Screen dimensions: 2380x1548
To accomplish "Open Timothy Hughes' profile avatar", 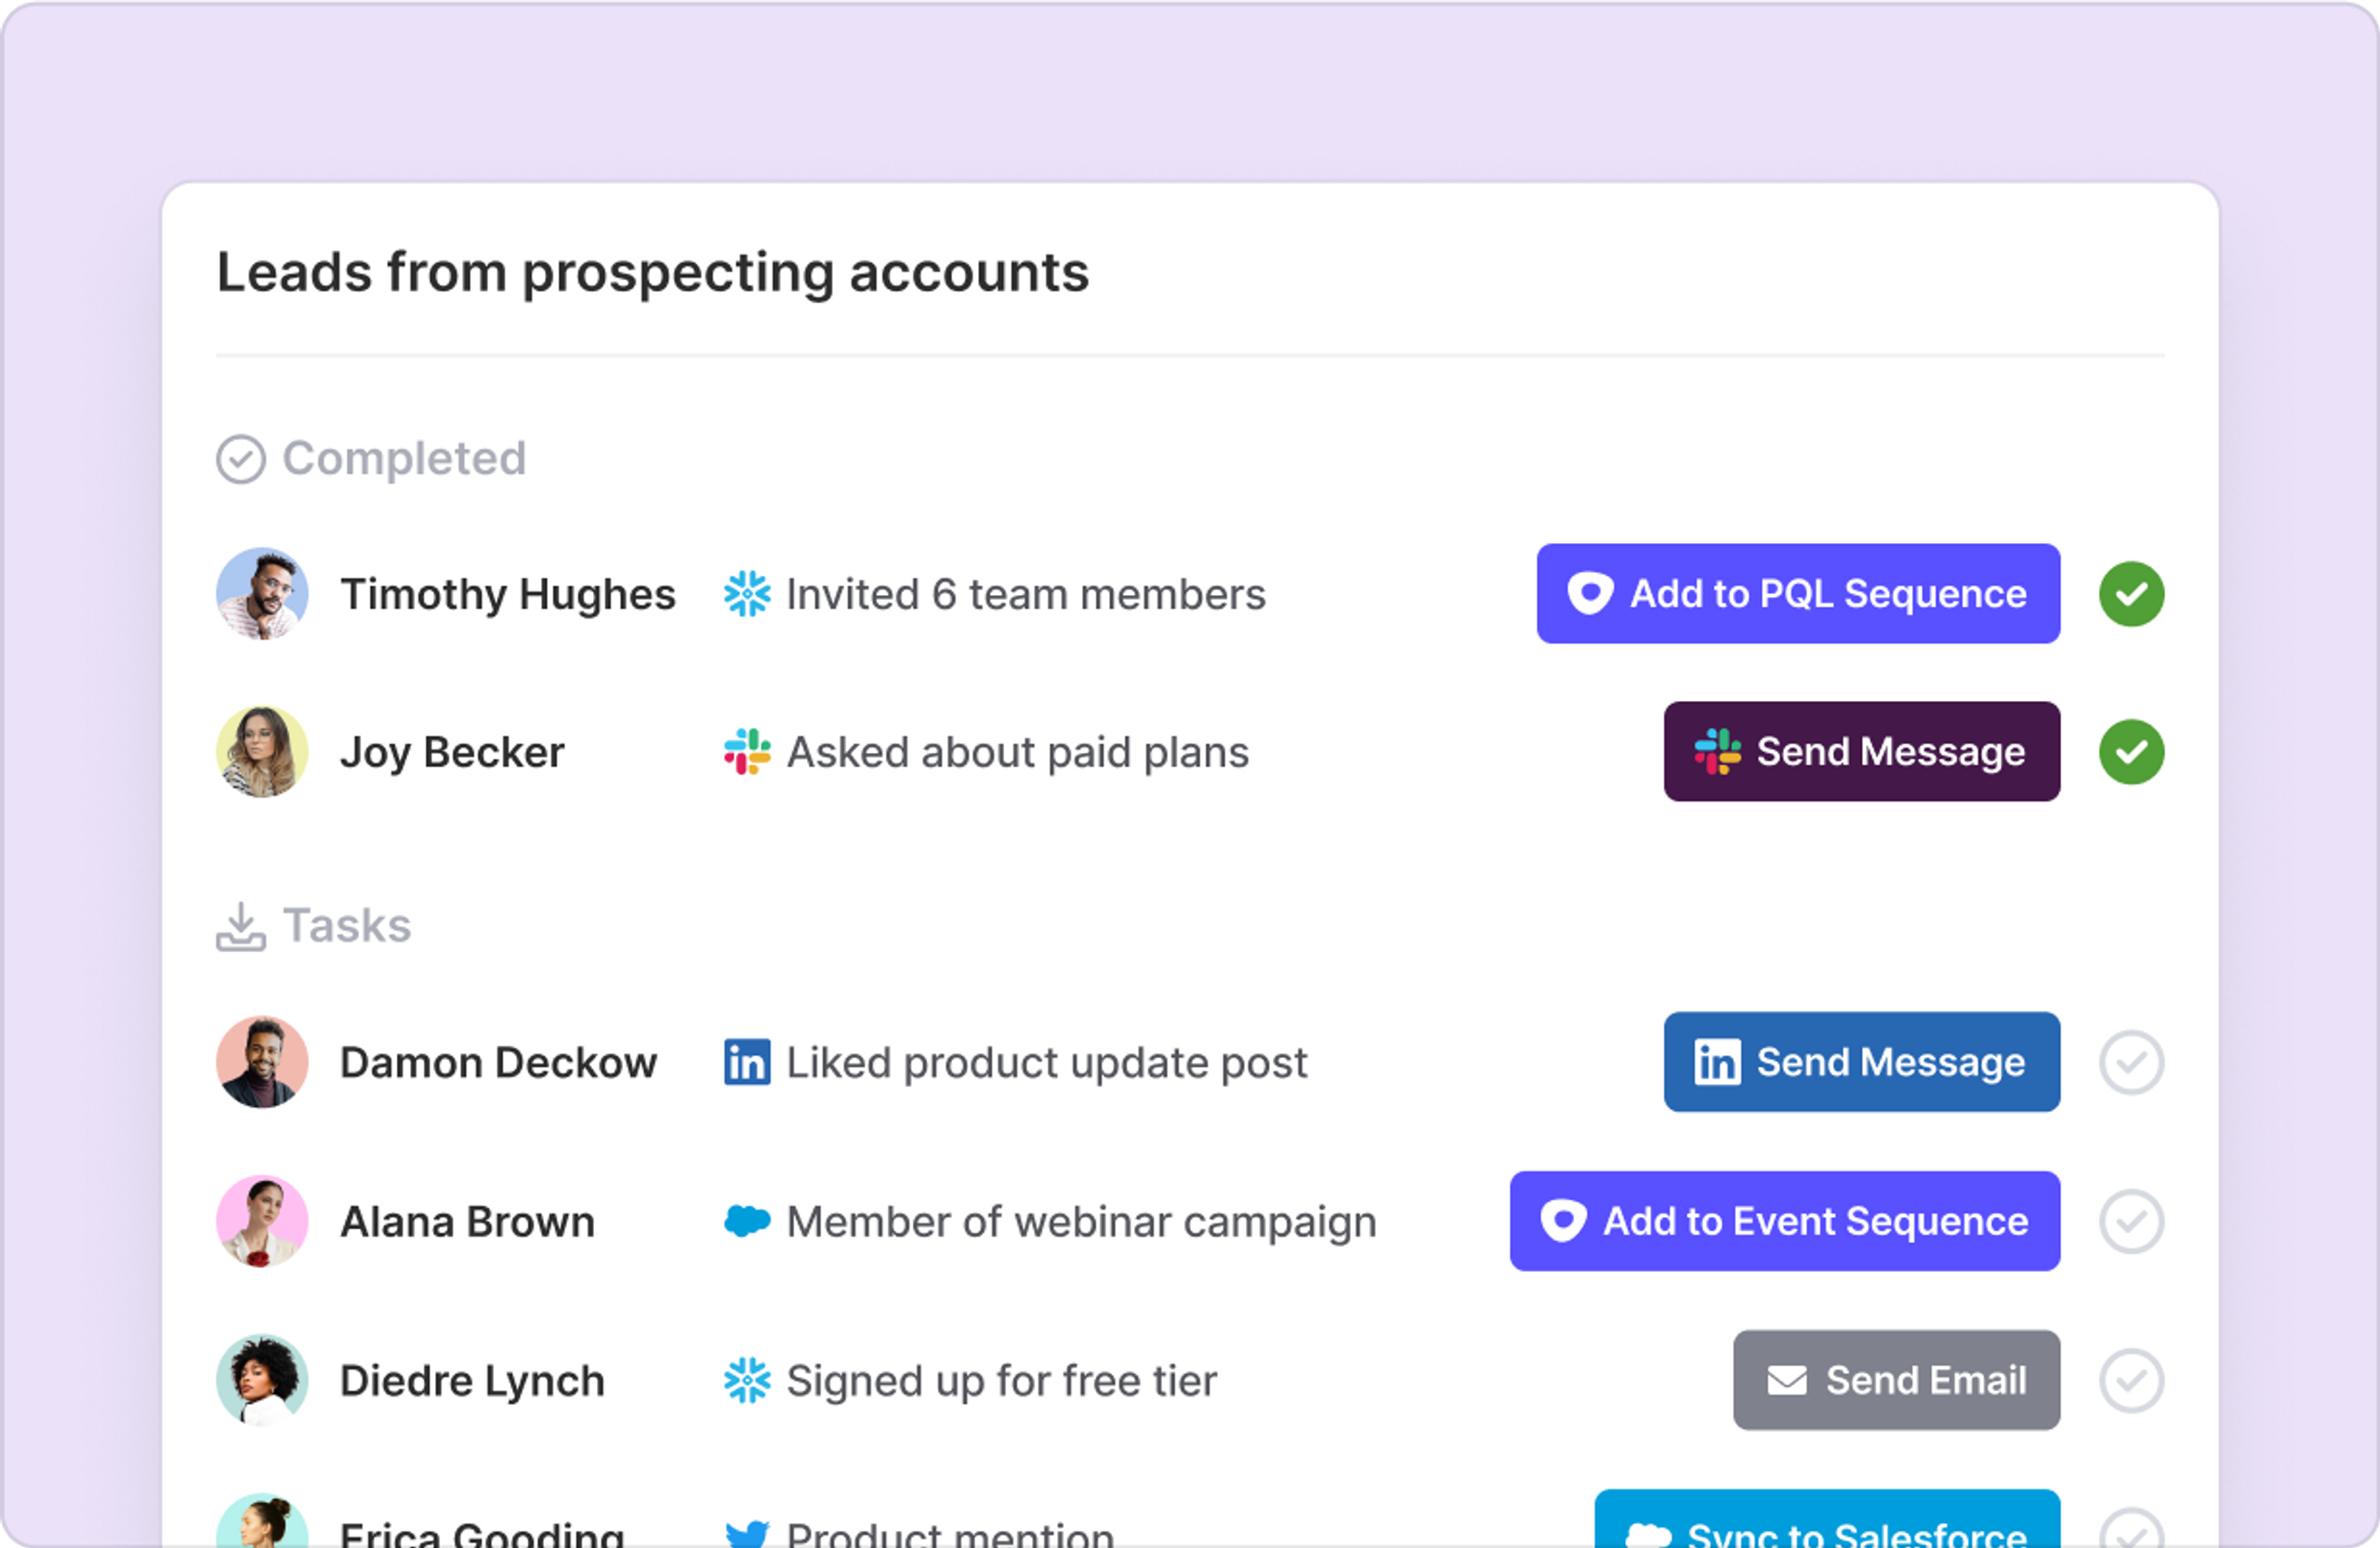I will tap(262, 594).
